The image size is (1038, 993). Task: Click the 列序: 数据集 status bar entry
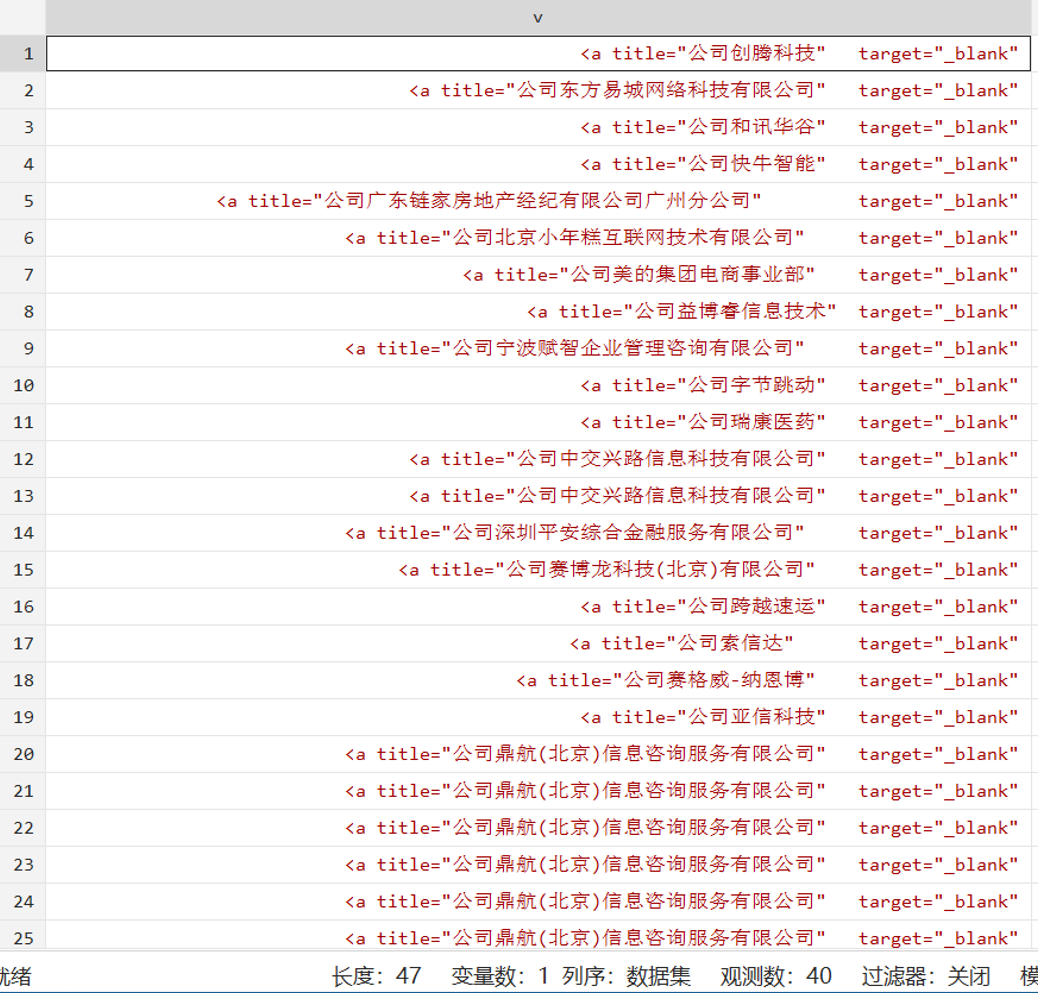tap(626, 976)
